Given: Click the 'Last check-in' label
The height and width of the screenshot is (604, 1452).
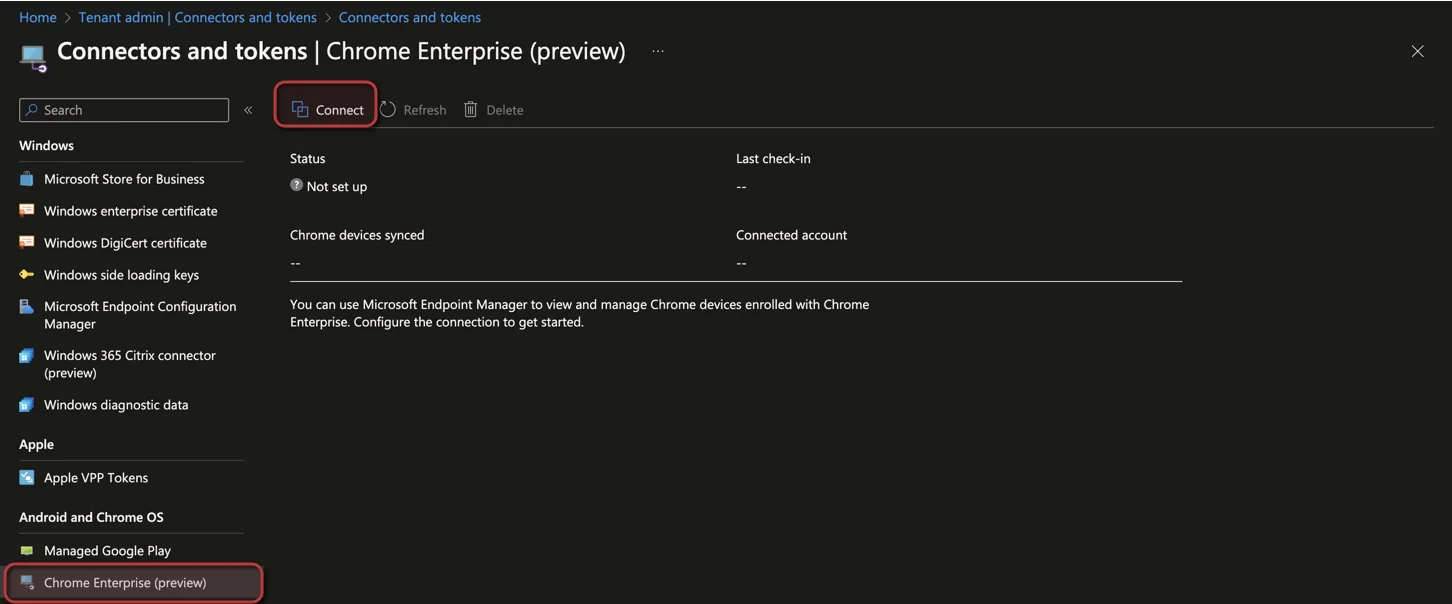Looking at the screenshot, I should [x=773, y=158].
